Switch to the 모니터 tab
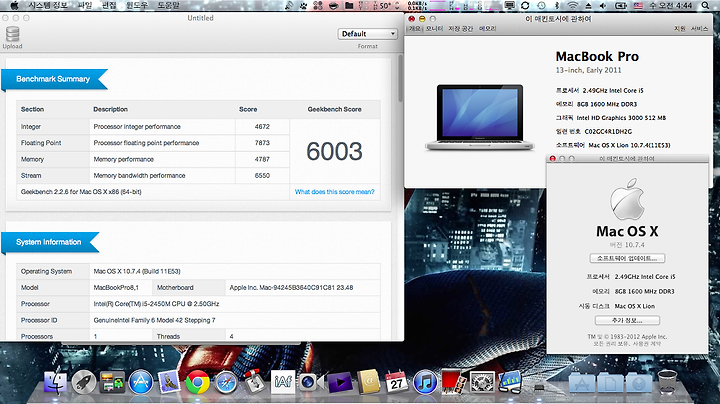 (x=434, y=28)
